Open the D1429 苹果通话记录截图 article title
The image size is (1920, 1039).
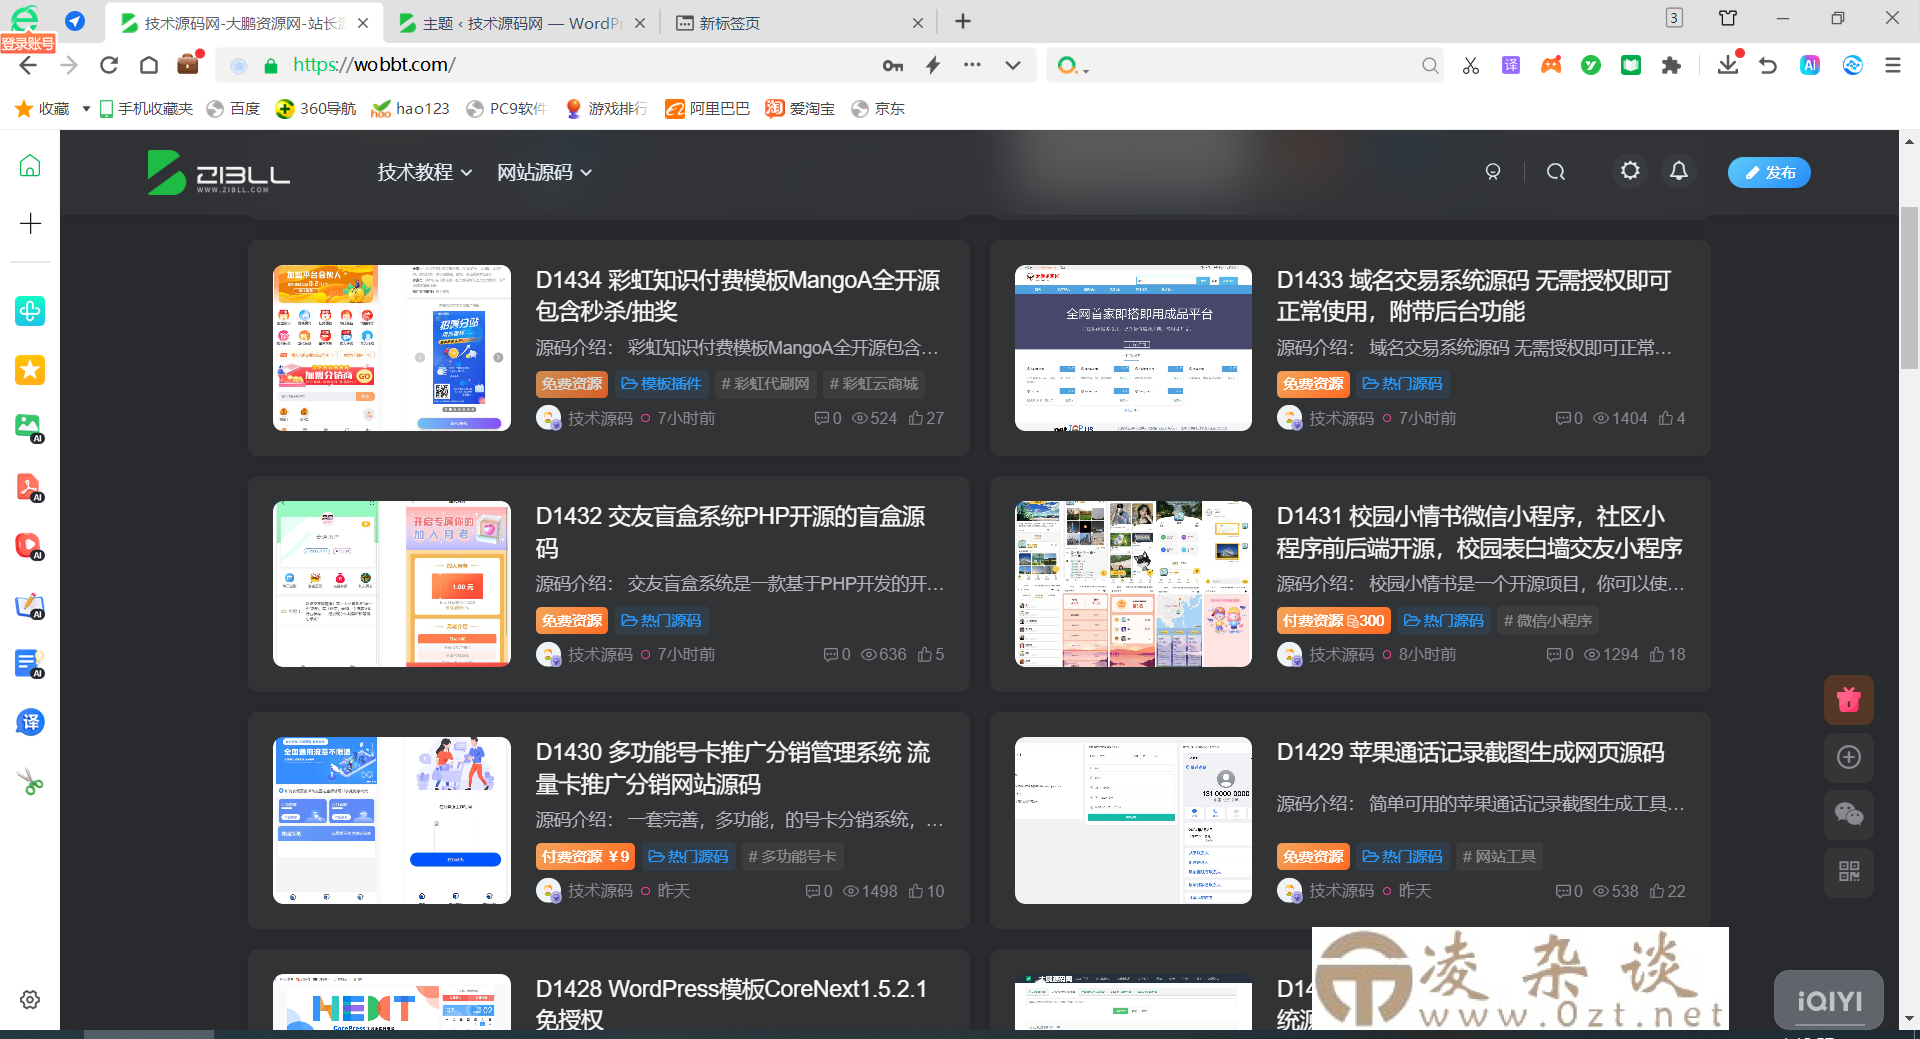pos(1471,752)
